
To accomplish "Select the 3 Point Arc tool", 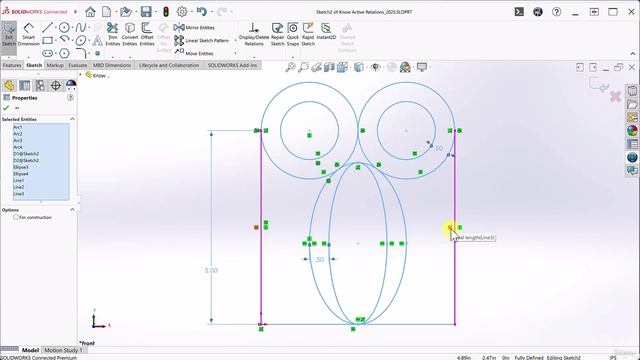I will point(64,40).
